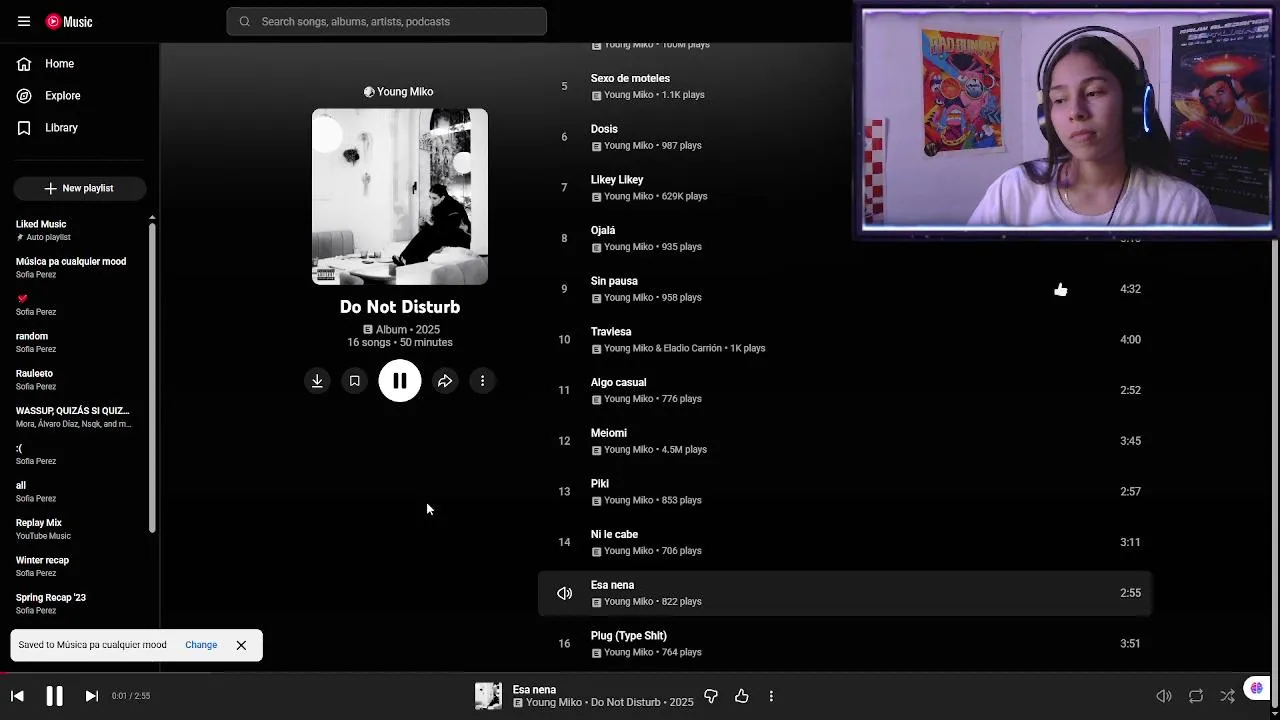
Task: Share the Do Not Disturb album
Action: 445,381
